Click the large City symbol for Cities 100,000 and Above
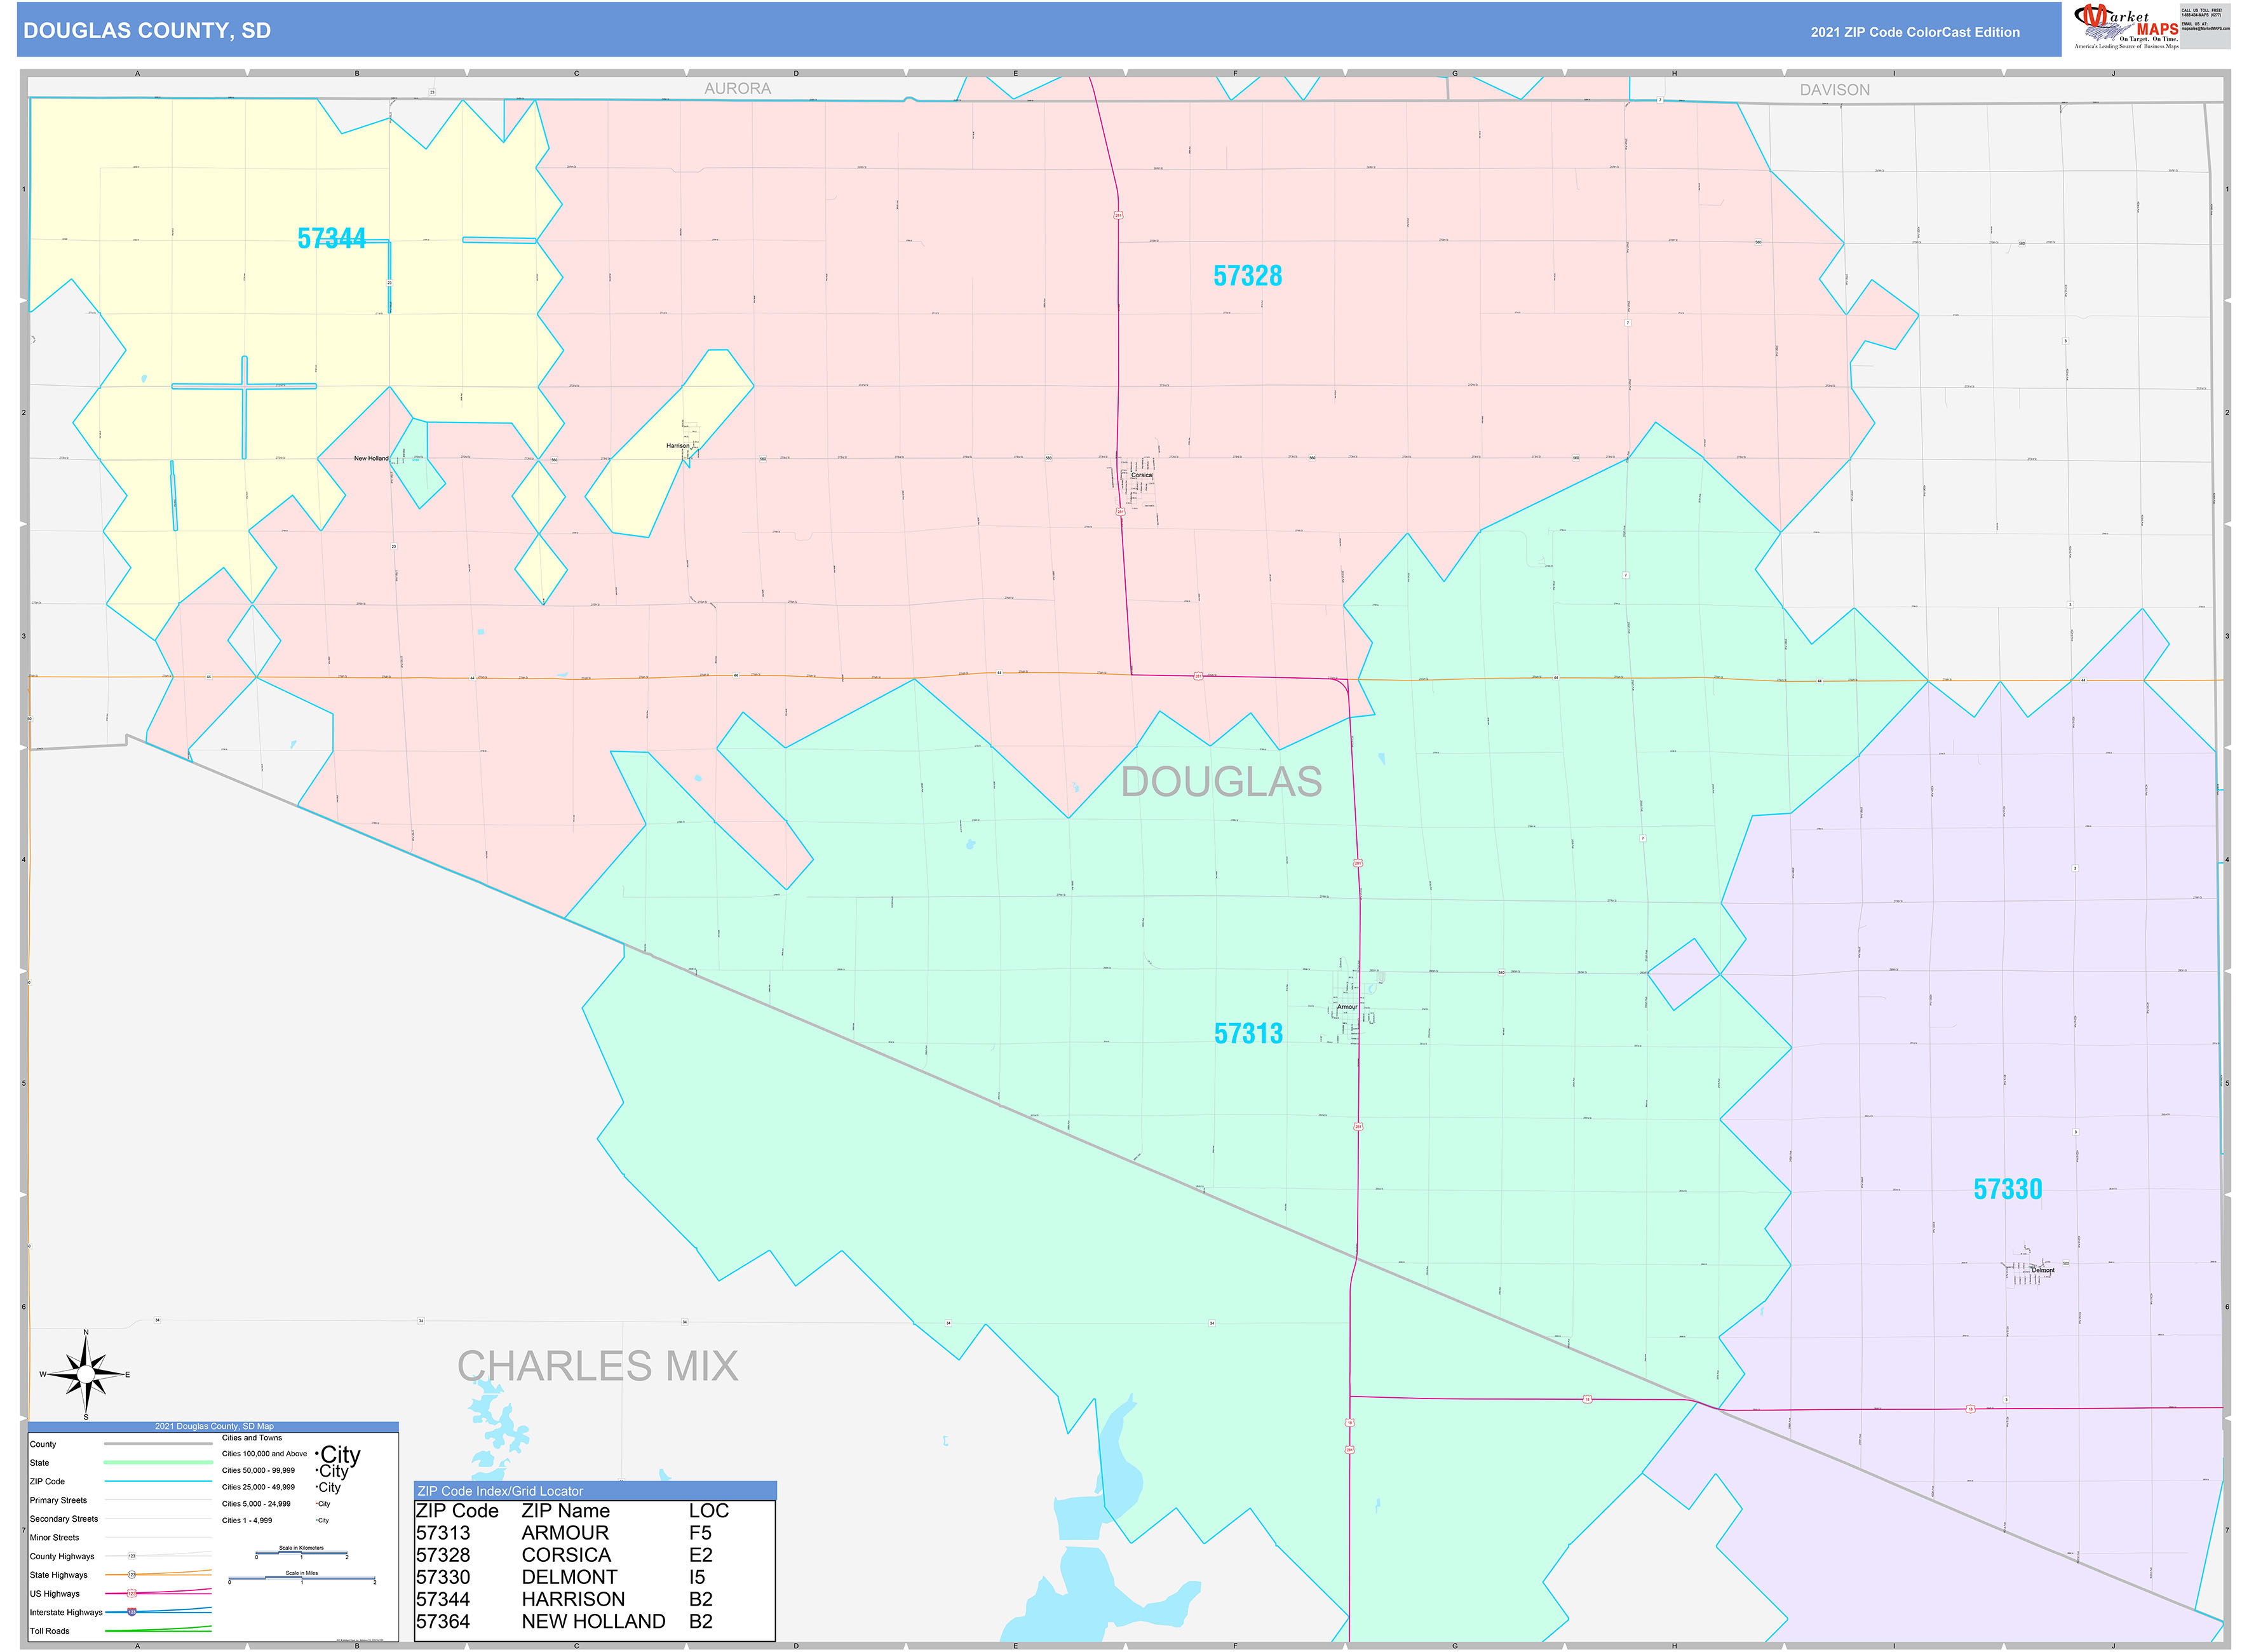Screen dimensions: 2242x1652 340,1456
